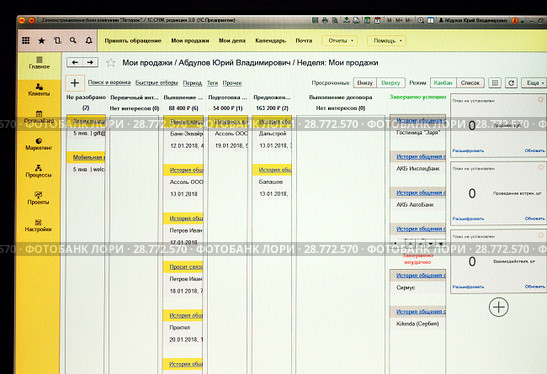Click the plus button to add interest
This screenshot has height=374, width=547.
75,83
